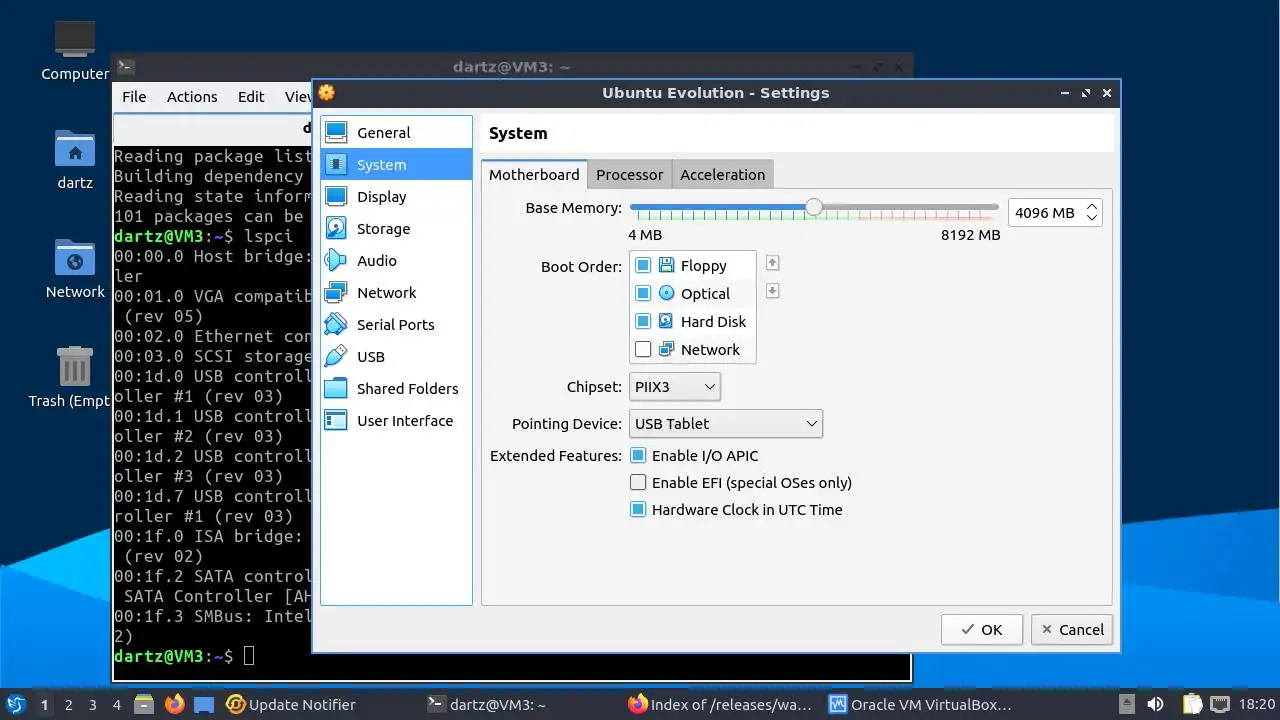Open Serial Ports settings category
Image resolution: width=1280 pixels, height=720 pixels.
click(396, 325)
